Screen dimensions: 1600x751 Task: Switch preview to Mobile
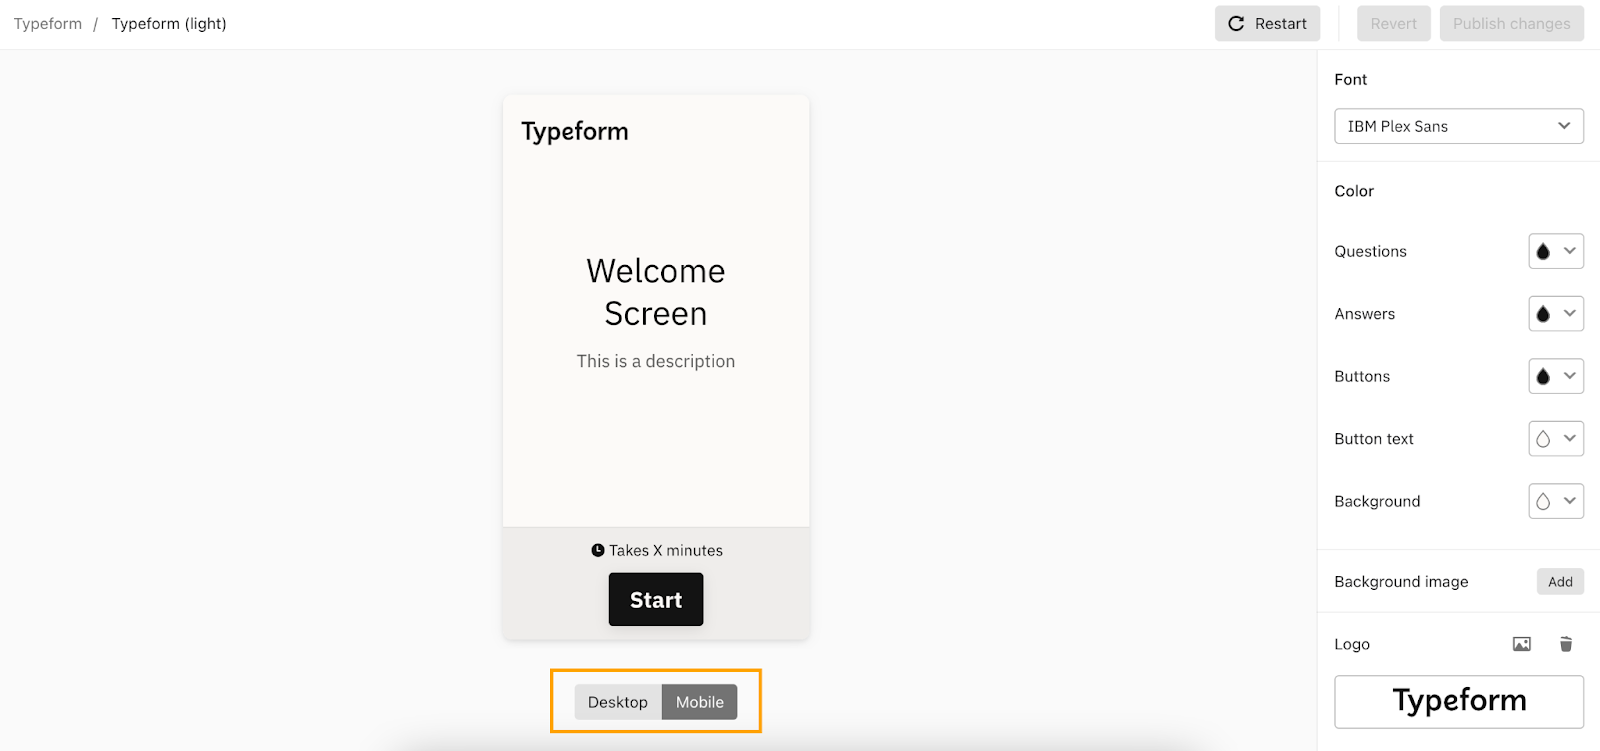(700, 702)
